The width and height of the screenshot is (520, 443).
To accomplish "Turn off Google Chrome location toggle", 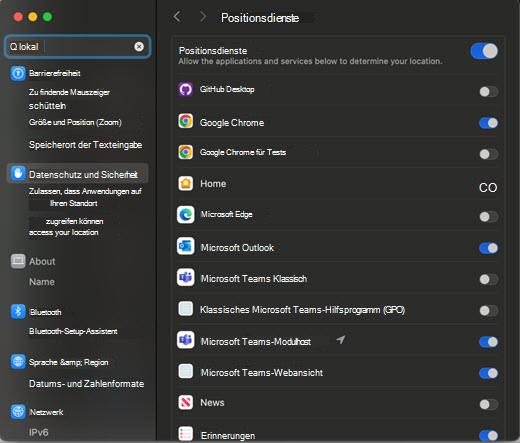I will (489, 123).
